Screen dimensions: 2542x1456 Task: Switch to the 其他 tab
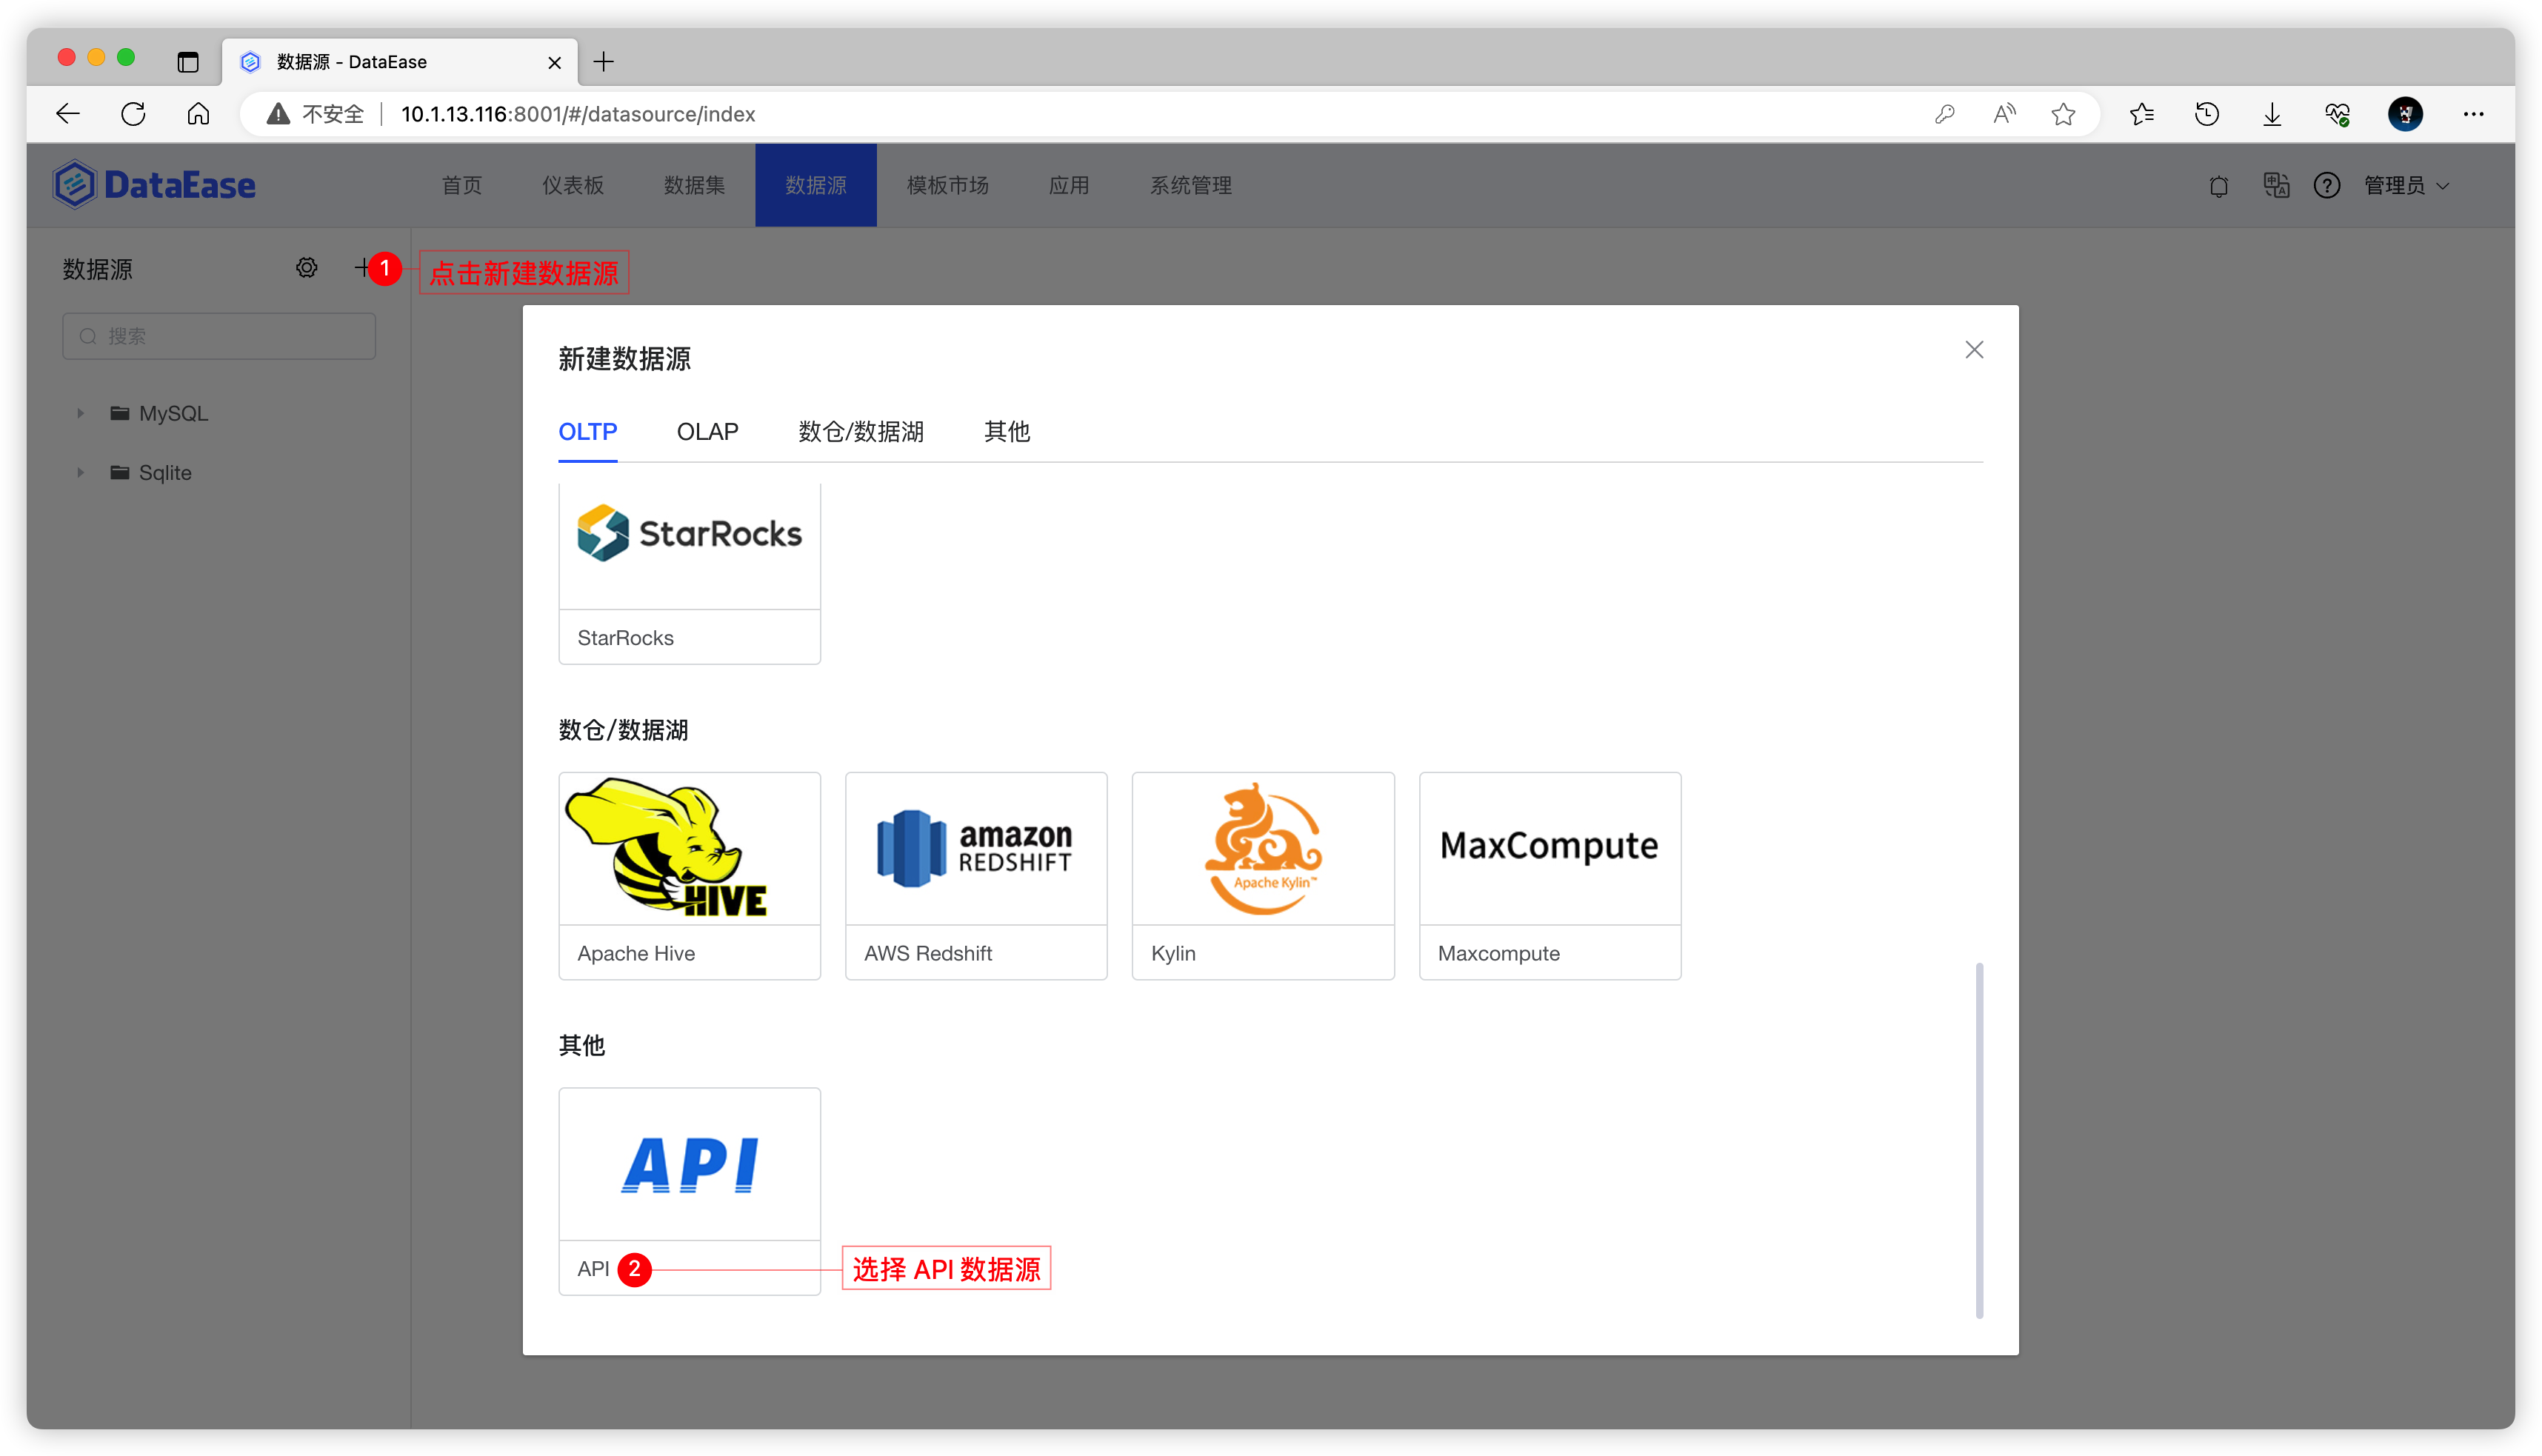[1007, 431]
